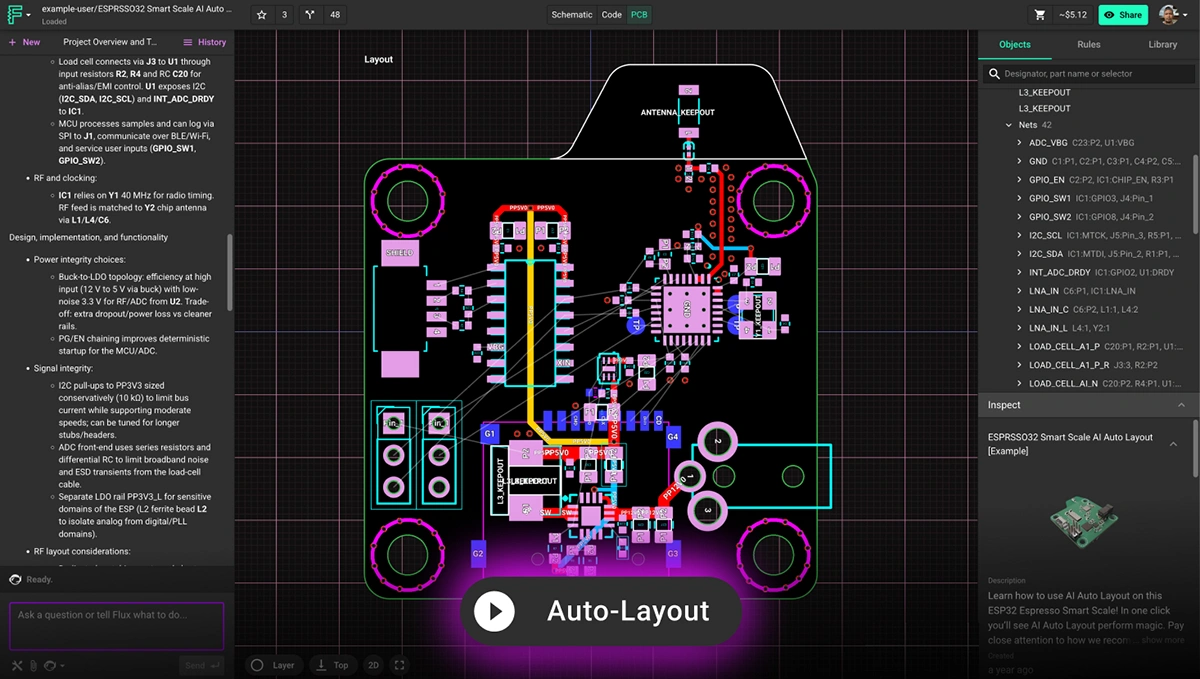Open the History panel

204,42
